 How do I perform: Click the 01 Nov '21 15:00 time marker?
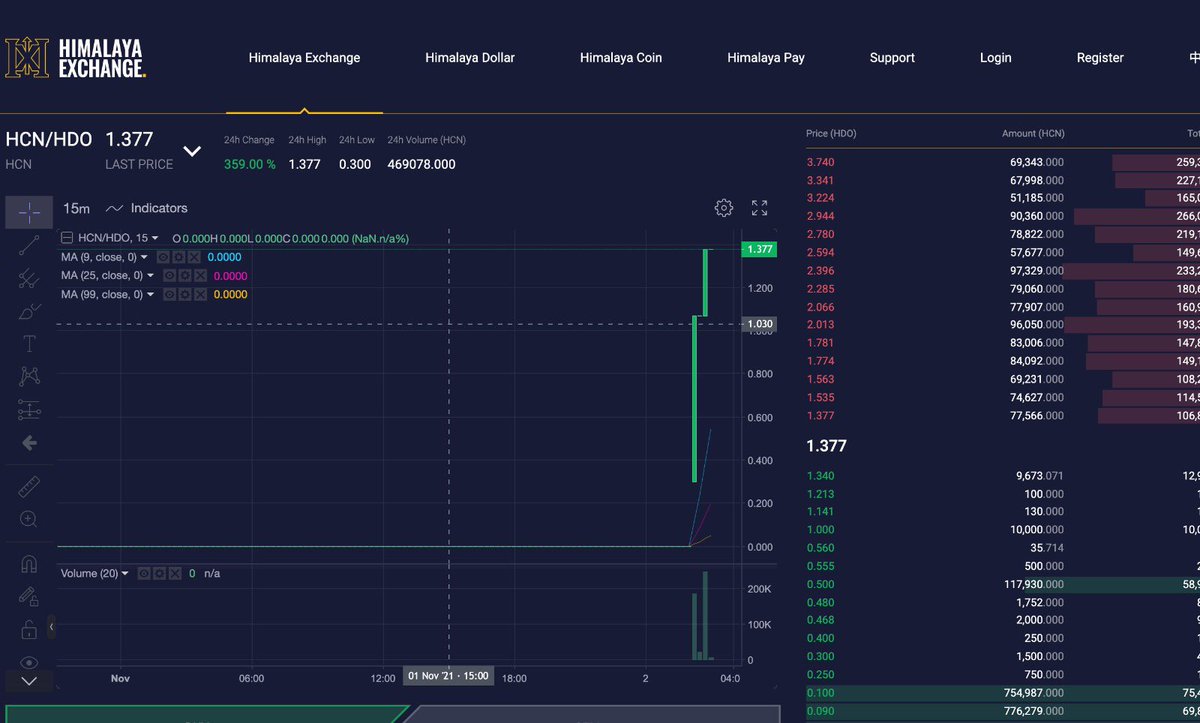[x=449, y=676]
